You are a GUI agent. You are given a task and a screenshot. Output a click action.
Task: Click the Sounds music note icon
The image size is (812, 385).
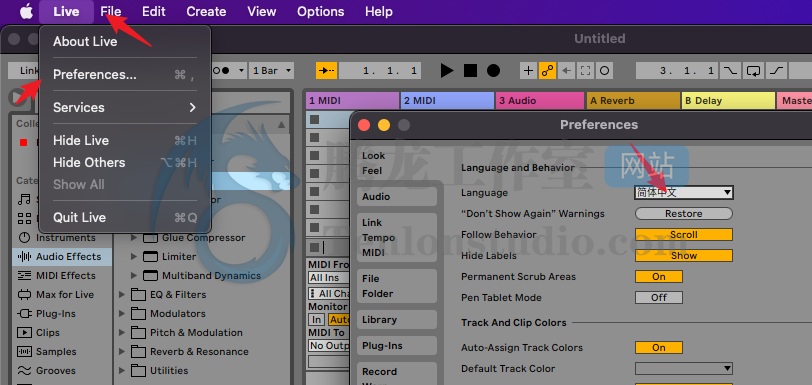coord(24,199)
